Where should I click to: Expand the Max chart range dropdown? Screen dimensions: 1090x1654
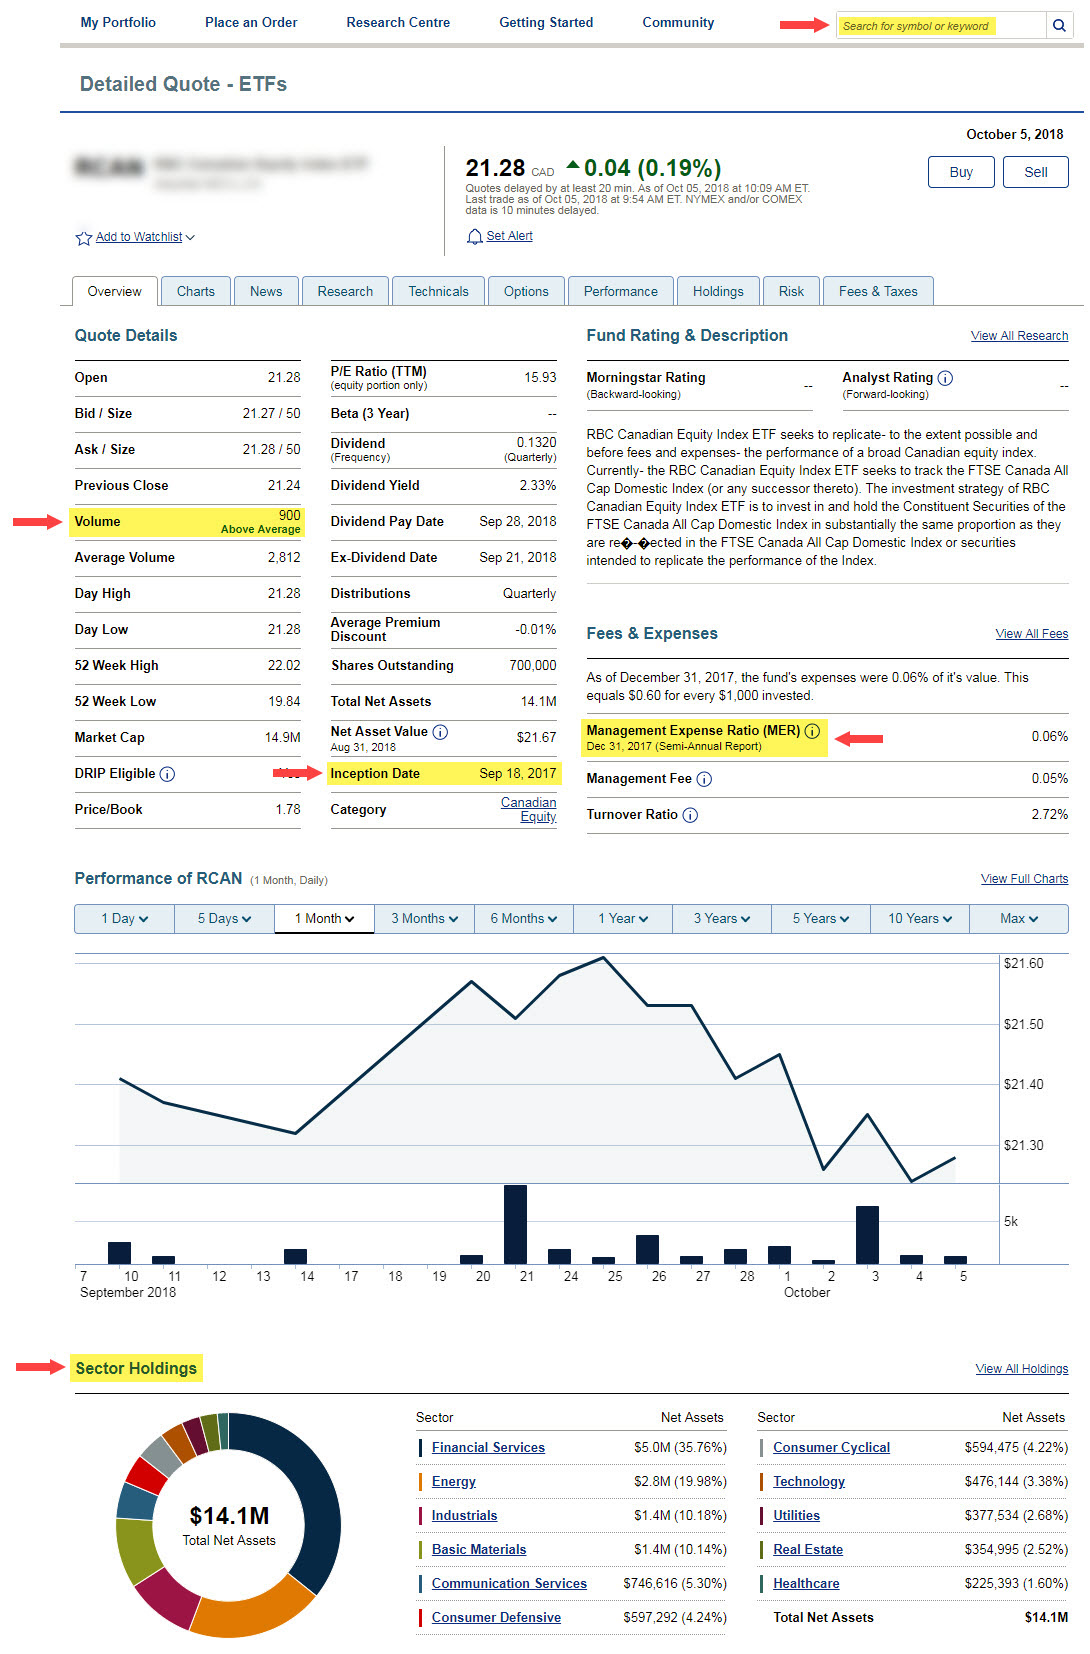click(x=1018, y=919)
